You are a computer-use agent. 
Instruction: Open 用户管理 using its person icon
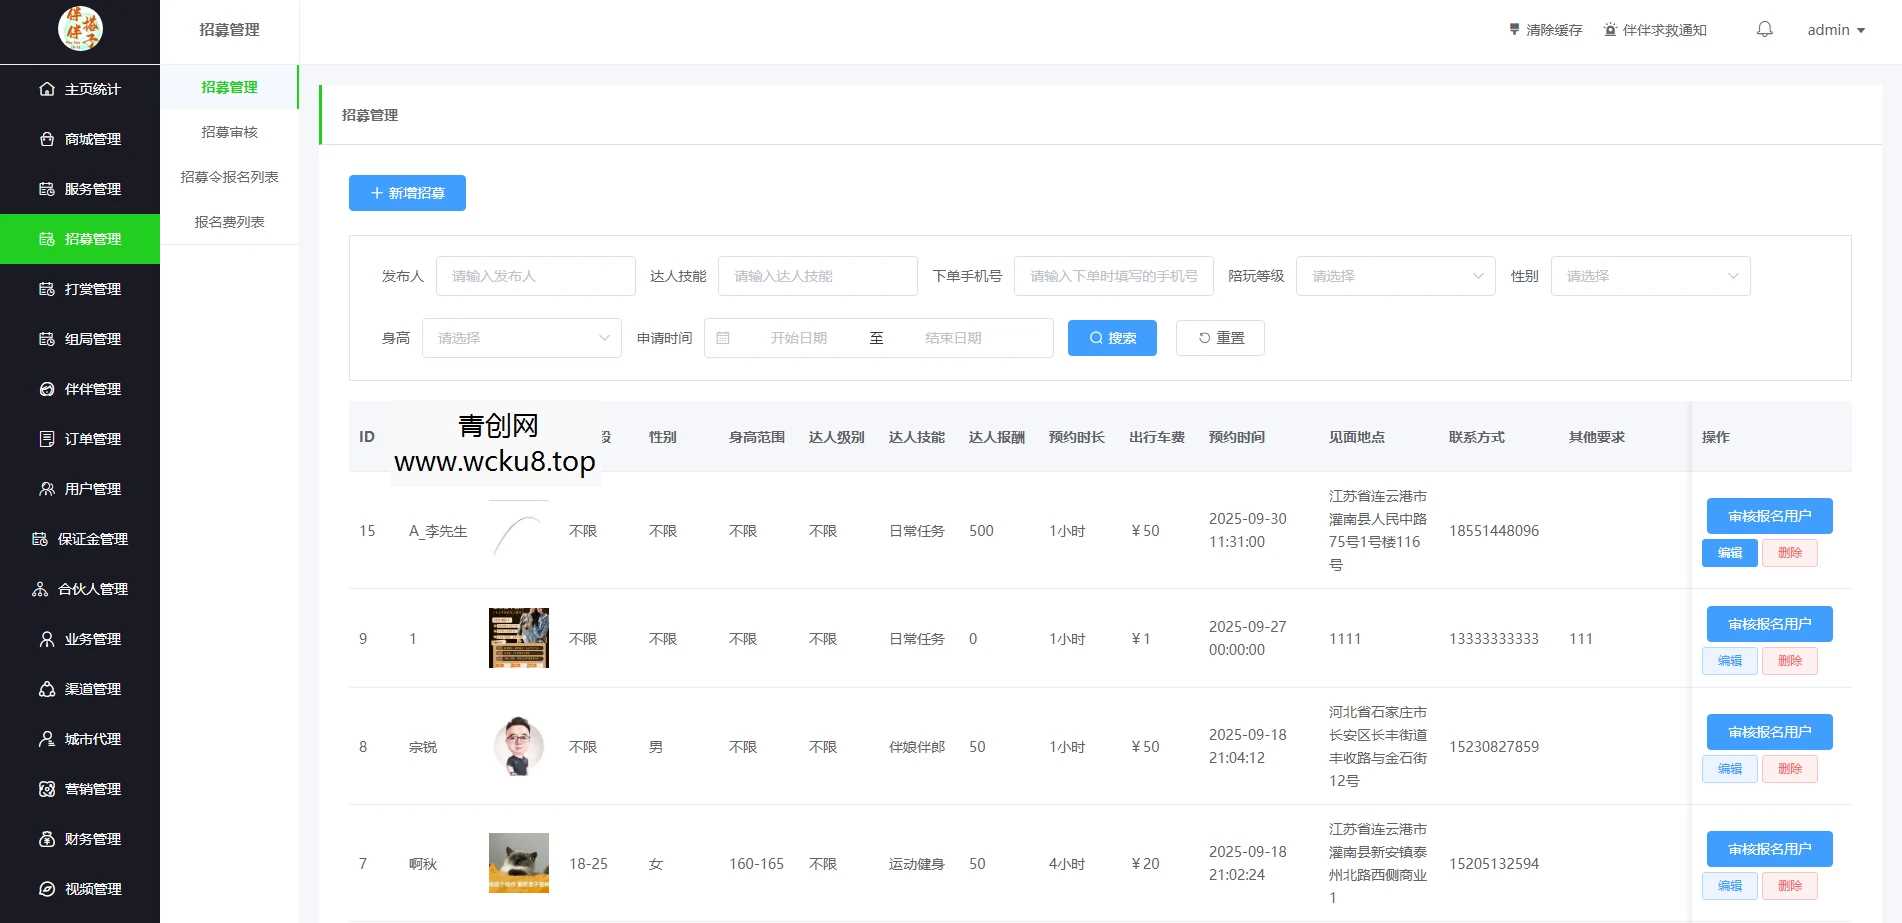point(46,489)
